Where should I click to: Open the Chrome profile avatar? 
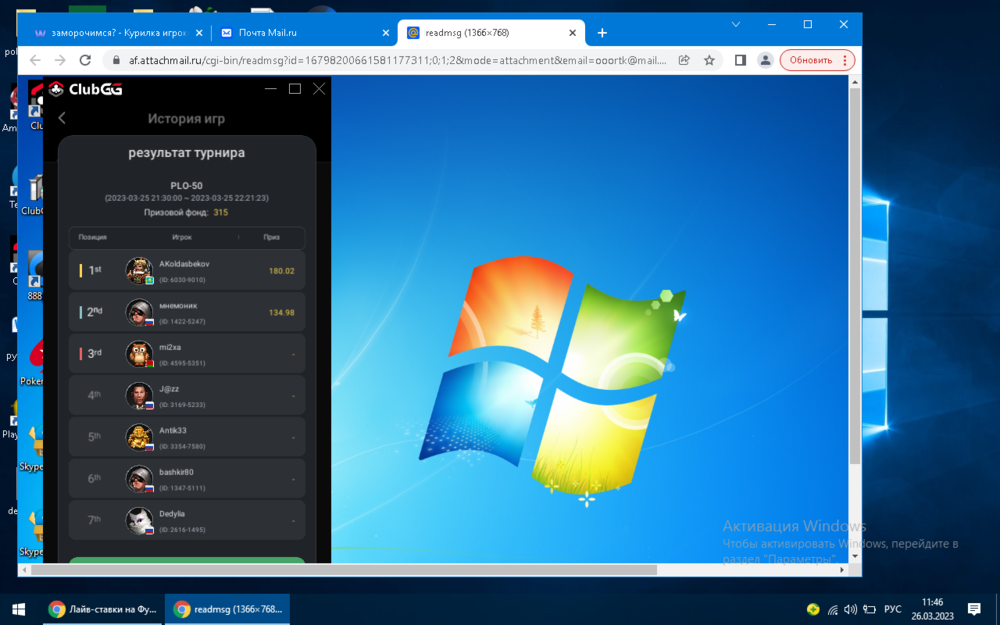[x=765, y=60]
